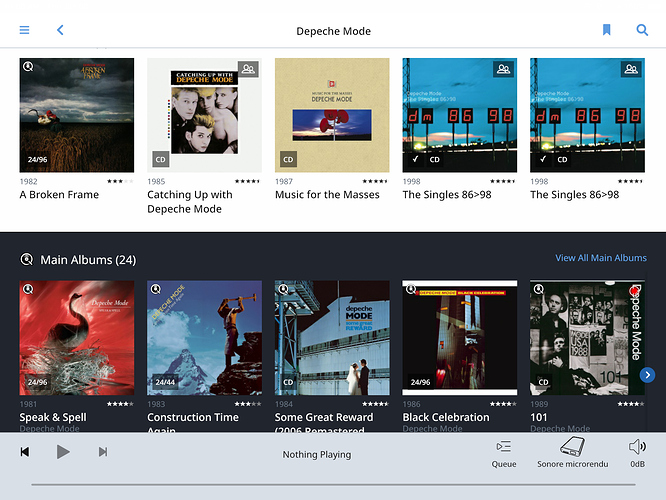Click Roon icon on Some Great Reward cover
The image size is (666, 500).
(x=283, y=289)
